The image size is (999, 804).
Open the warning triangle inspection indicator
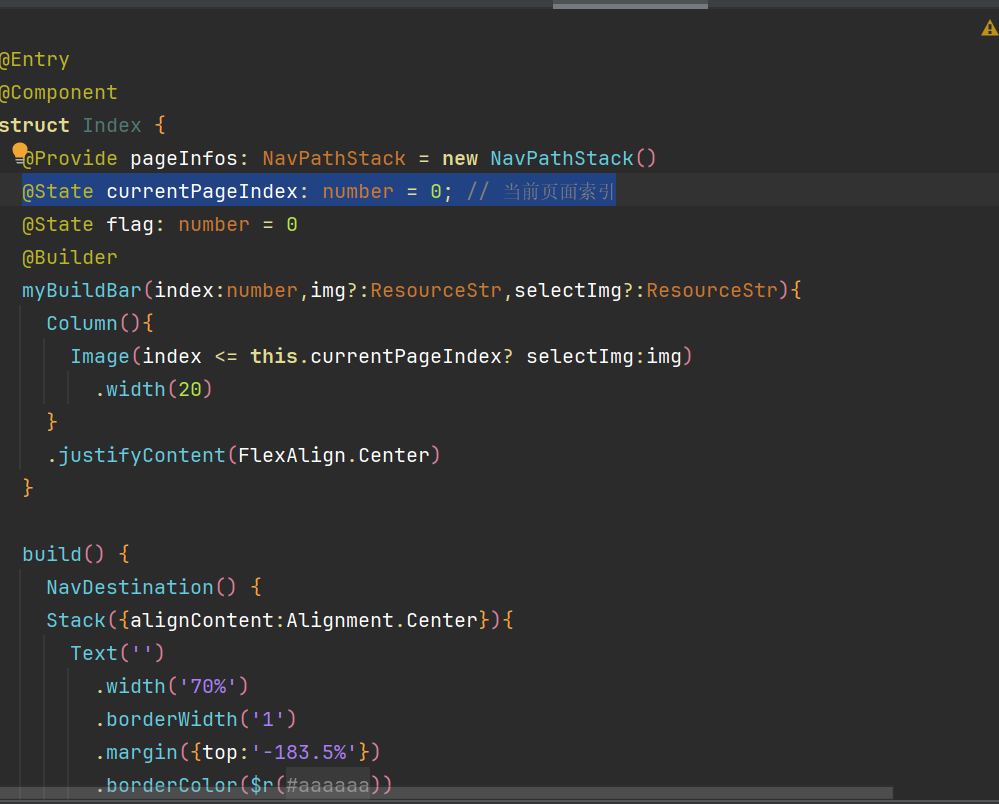(x=989, y=29)
